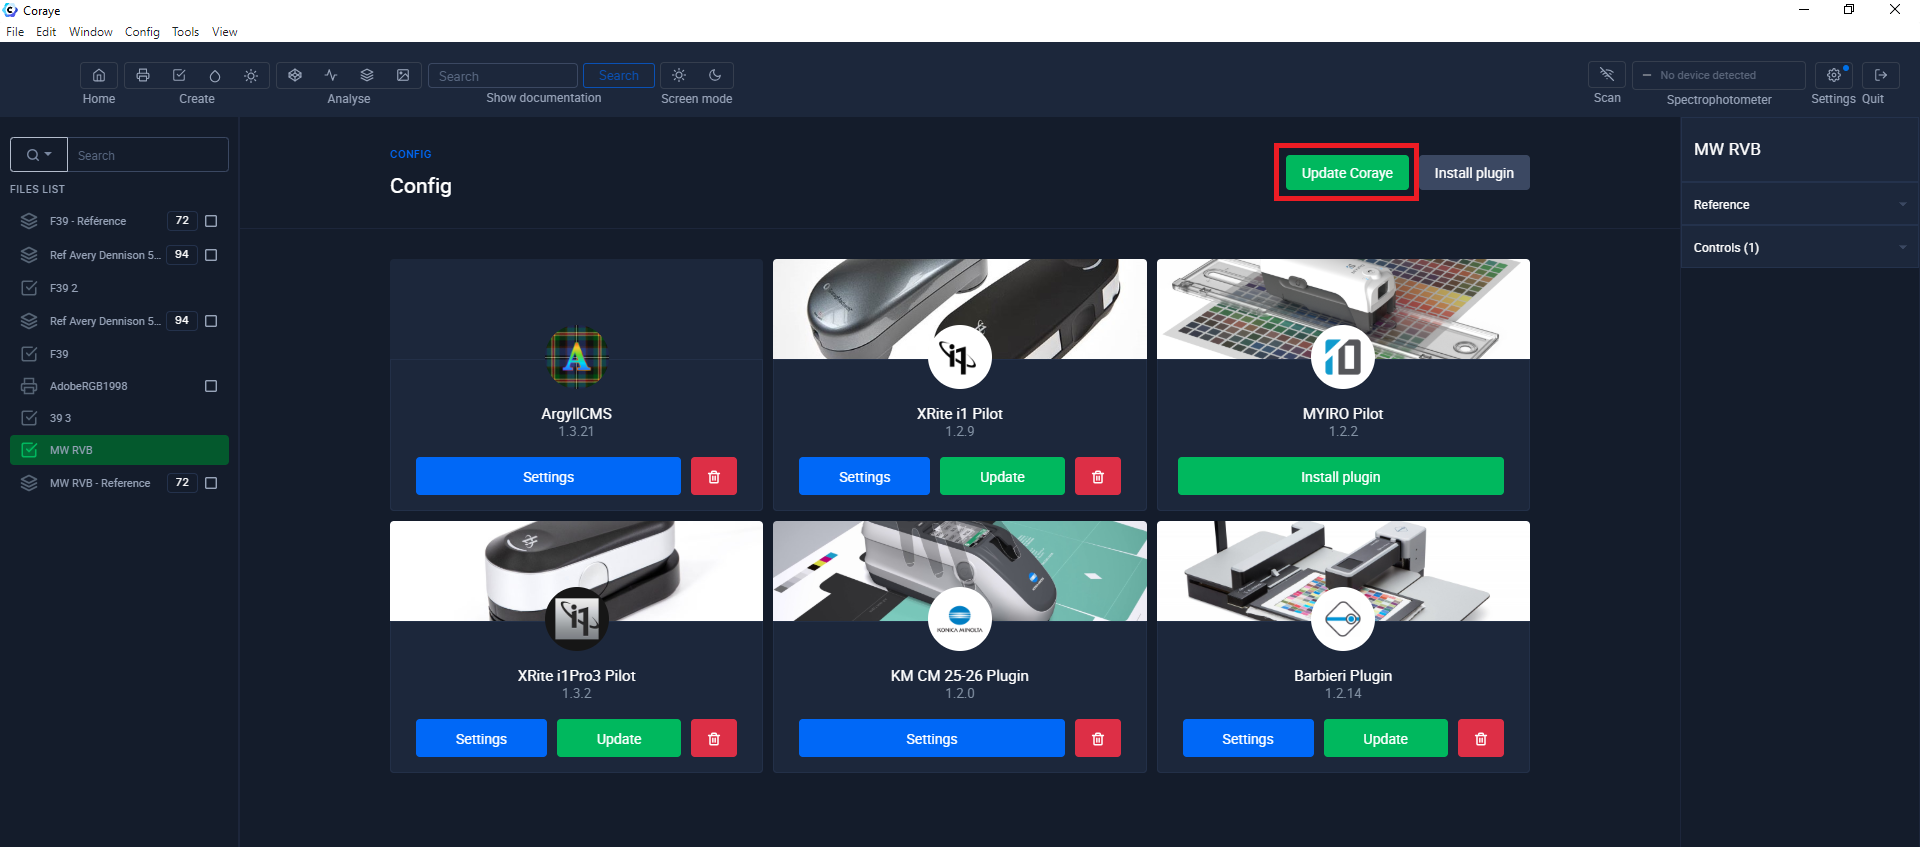Click the Quit exit-arrow icon
The width and height of the screenshot is (1920, 847).
coord(1881,75)
